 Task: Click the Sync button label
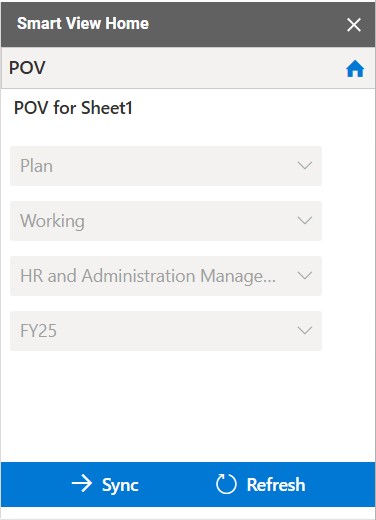pyautogui.click(x=120, y=485)
